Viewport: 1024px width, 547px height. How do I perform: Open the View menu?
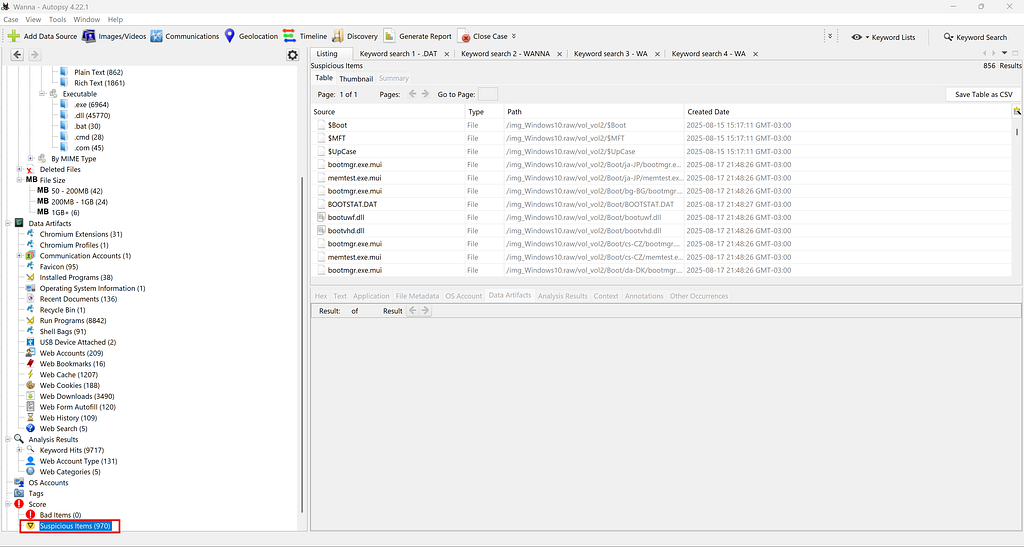33,20
